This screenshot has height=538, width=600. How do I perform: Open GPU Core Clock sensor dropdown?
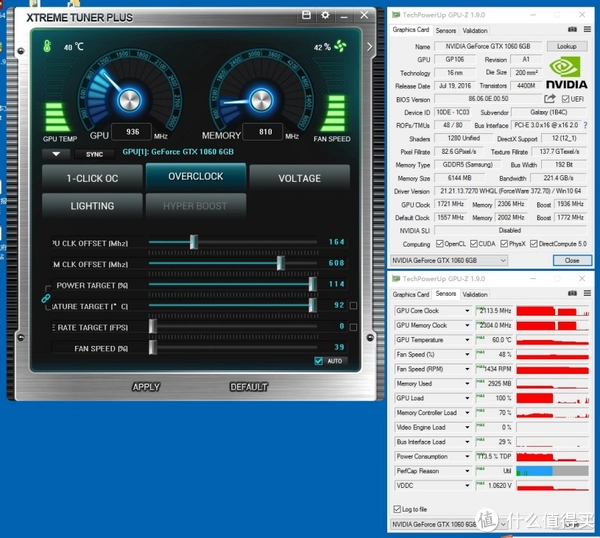467,311
